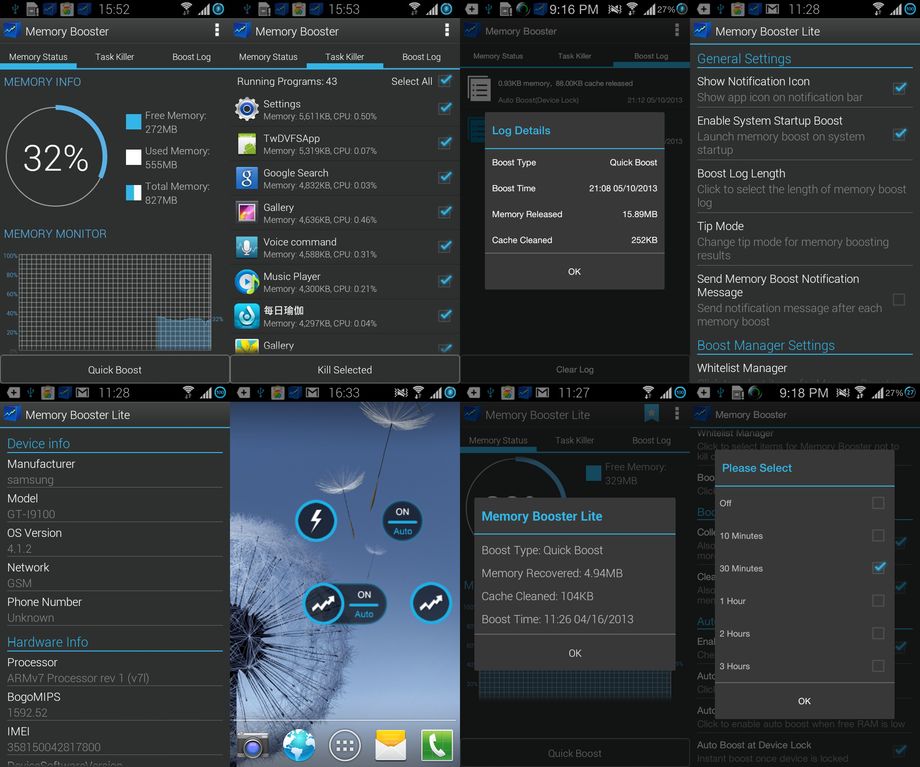This screenshot has height=767, width=920.
Task: Open the Tip Mode selection
Action: (x=803, y=241)
